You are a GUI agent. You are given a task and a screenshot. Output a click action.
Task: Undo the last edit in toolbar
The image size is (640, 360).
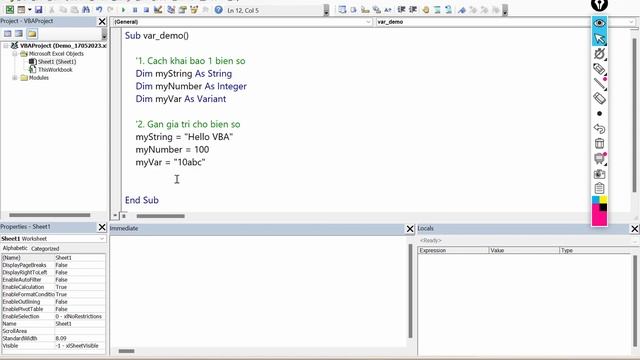click(x=99, y=10)
